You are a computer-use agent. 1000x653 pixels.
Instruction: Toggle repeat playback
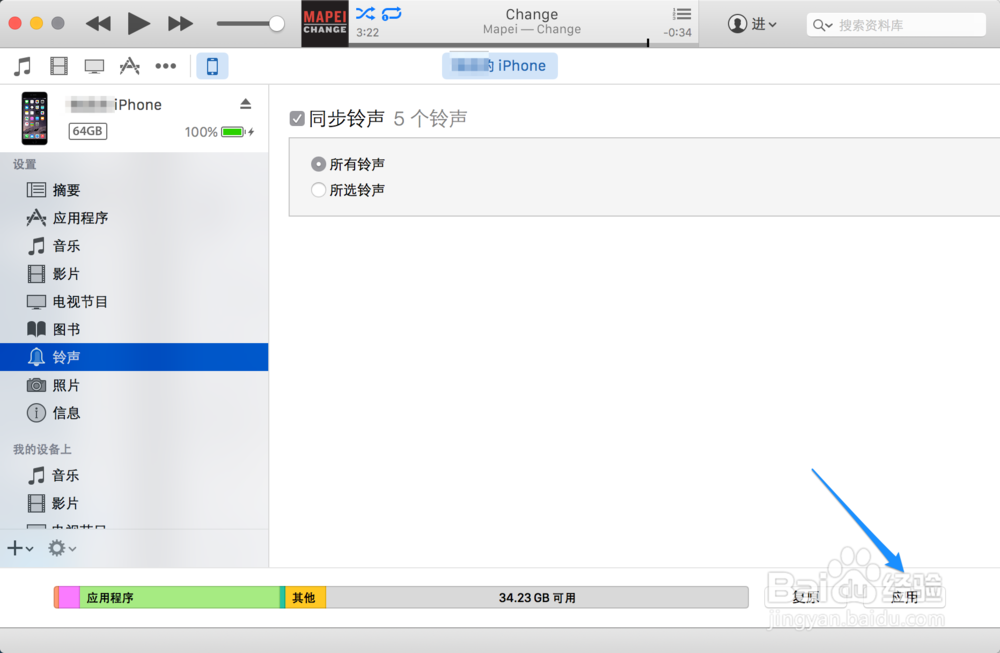[392, 13]
